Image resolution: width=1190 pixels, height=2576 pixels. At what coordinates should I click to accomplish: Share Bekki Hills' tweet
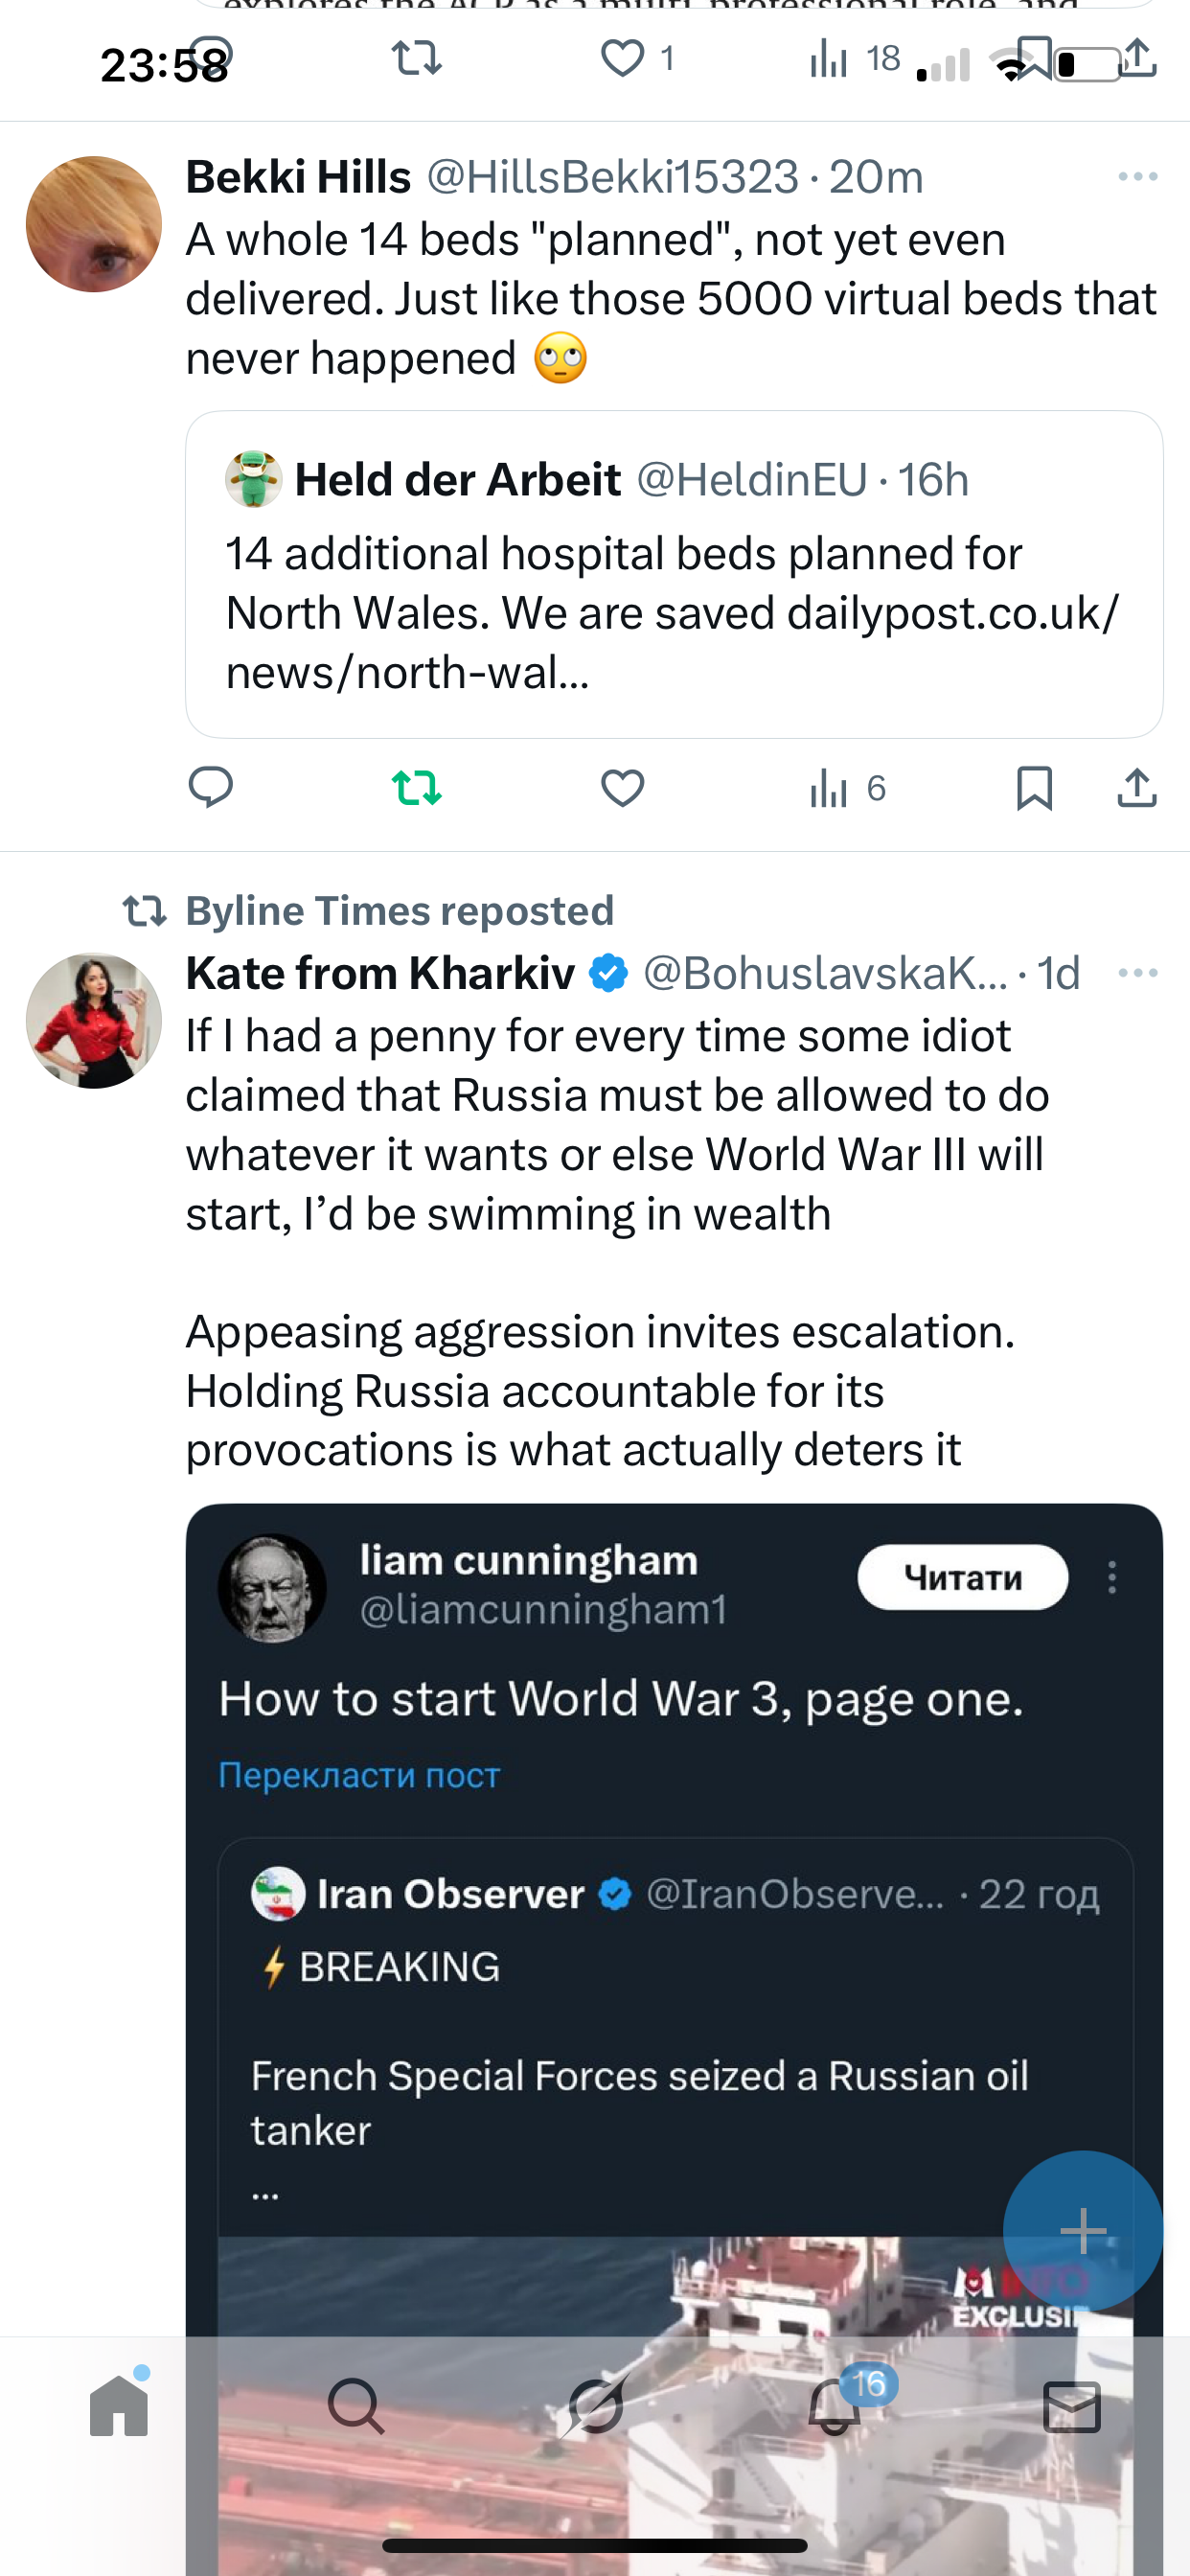(1137, 788)
